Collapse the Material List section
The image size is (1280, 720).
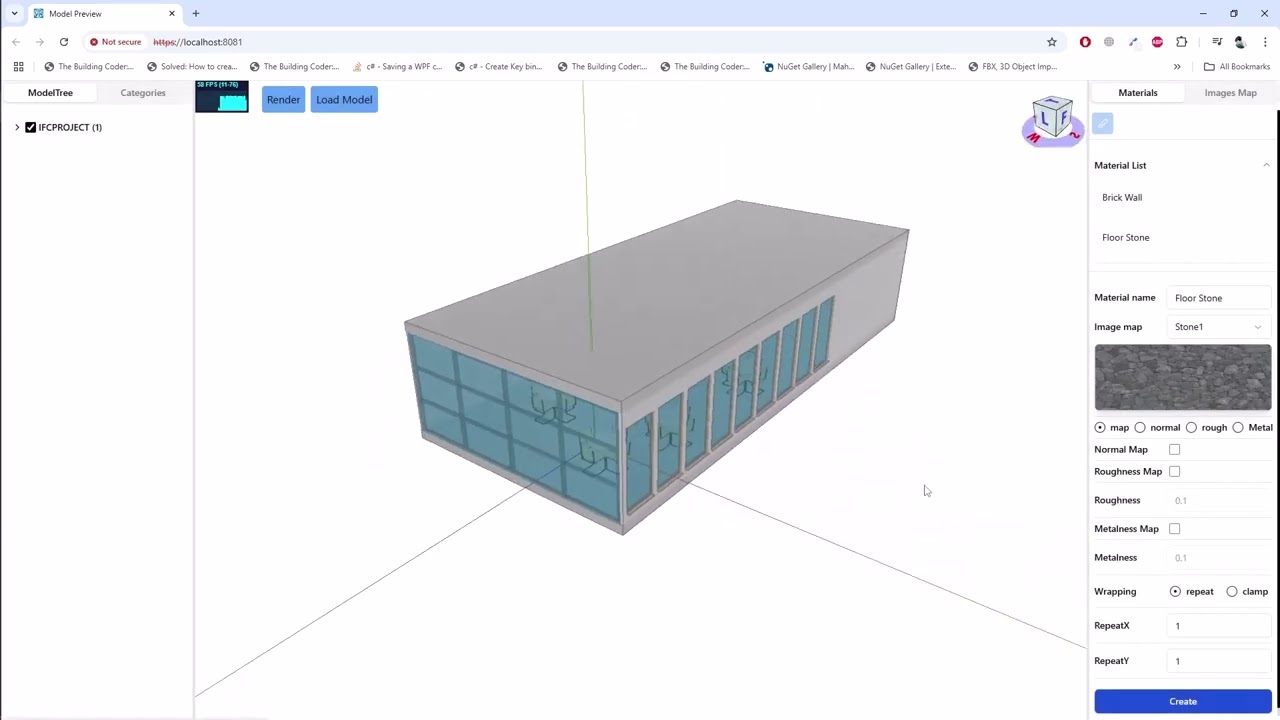click(1266, 165)
